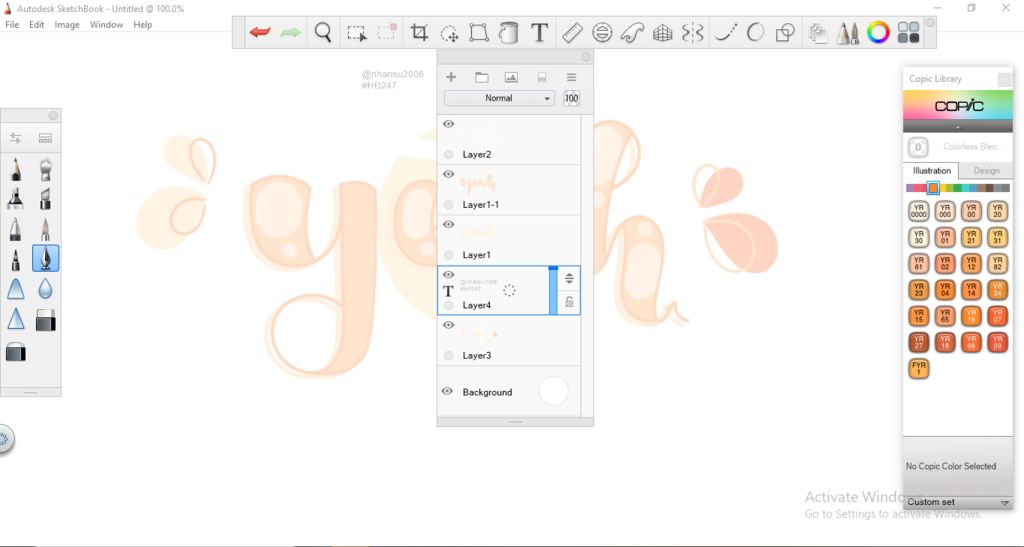The height and width of the screenshot is (547, 1024).
Task: Select the airbrush in brush palette
Action: (x=45, y=169)
